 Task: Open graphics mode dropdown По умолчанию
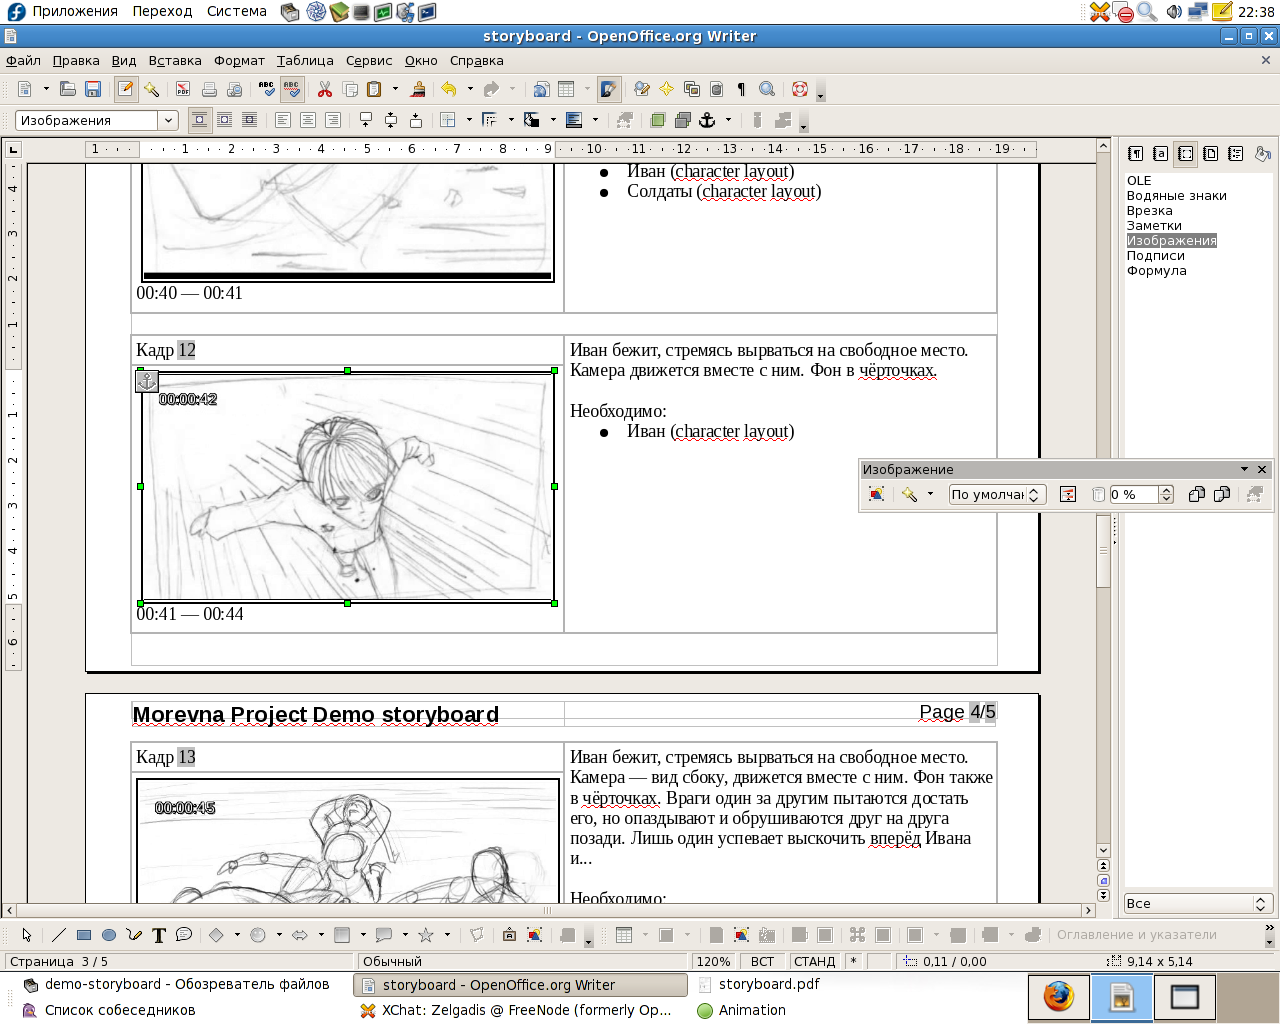997,494
